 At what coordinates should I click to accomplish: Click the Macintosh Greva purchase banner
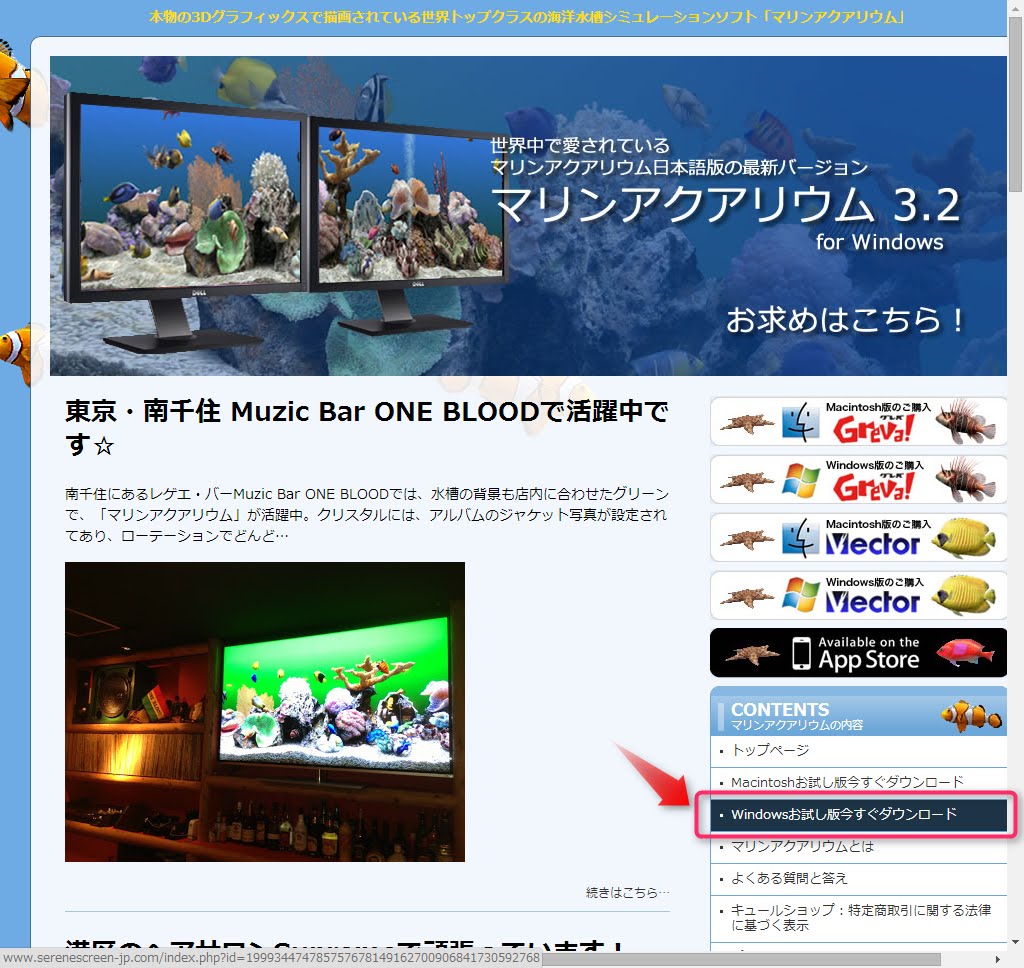pos(858,421)
